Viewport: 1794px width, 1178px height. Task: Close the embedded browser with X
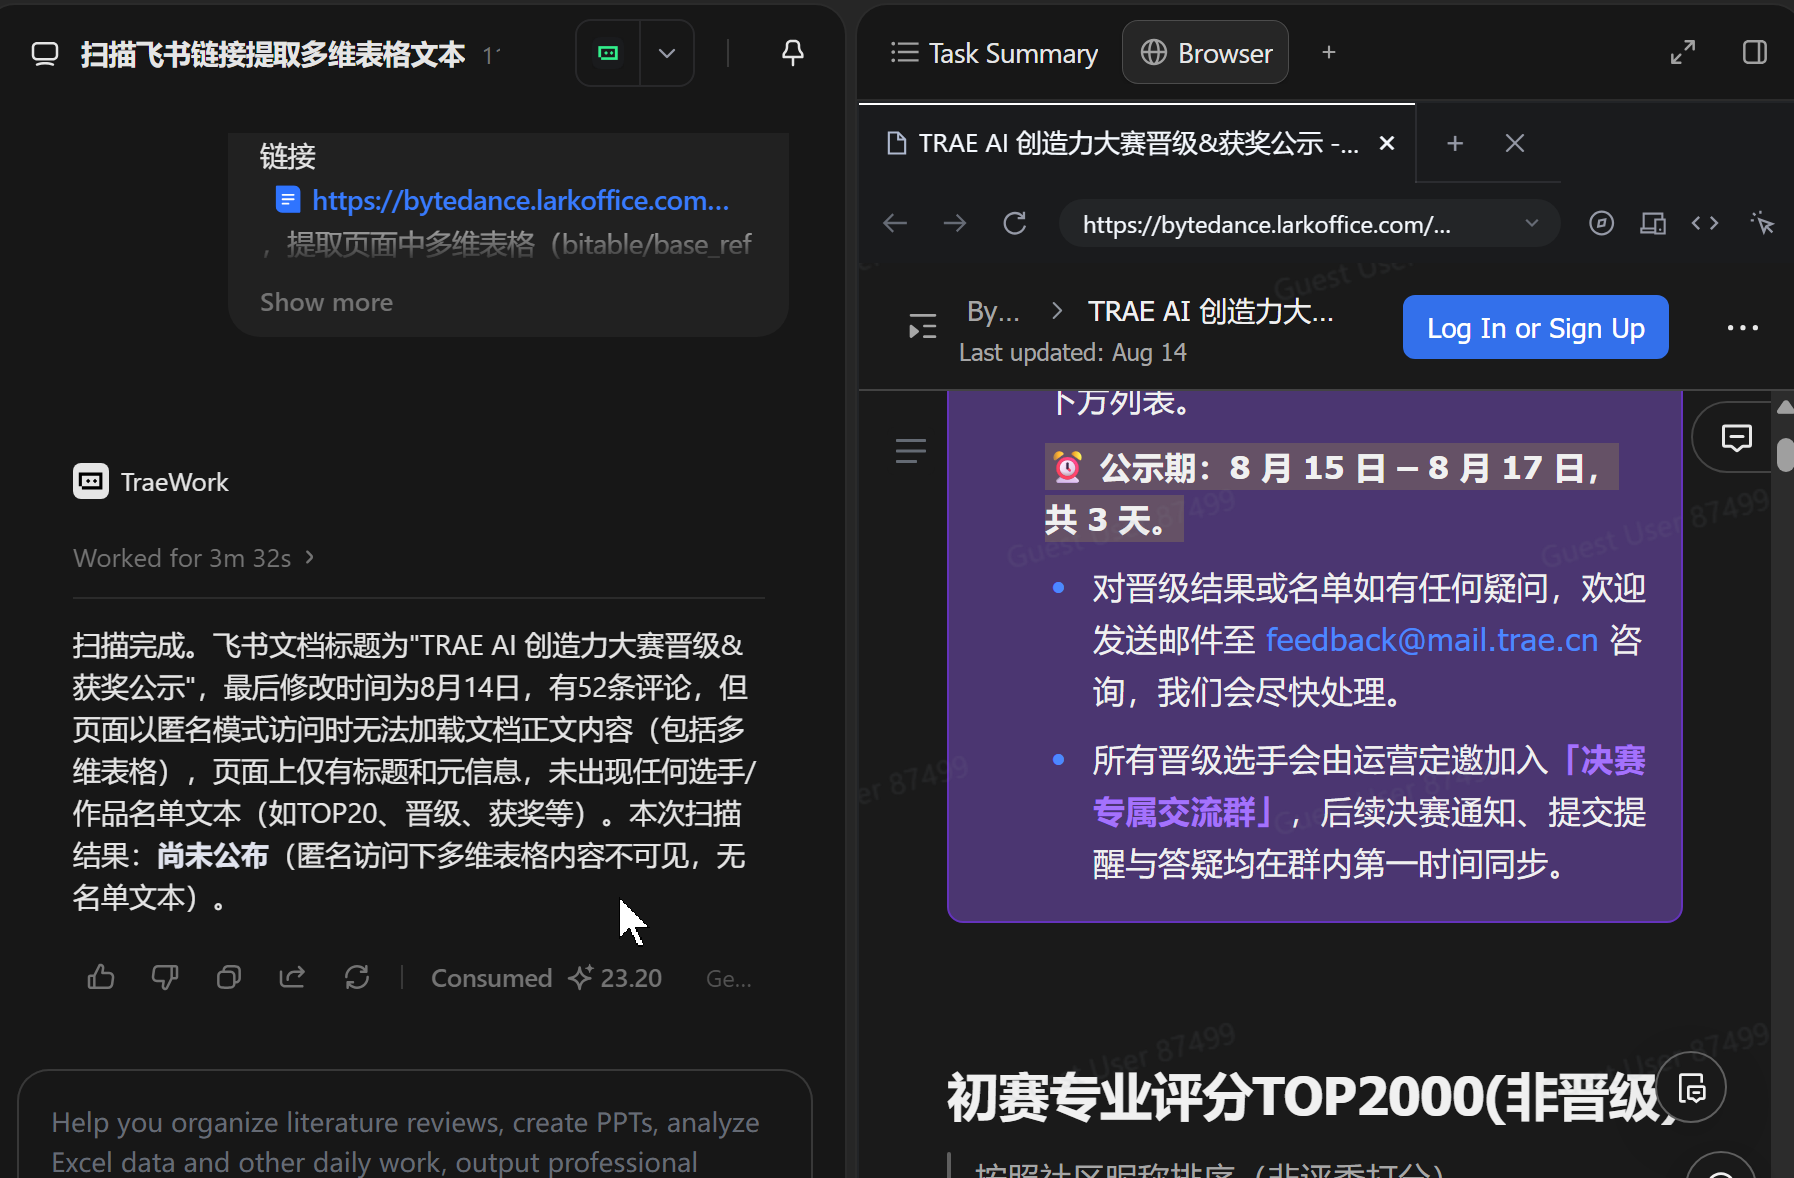(1515, 144)
